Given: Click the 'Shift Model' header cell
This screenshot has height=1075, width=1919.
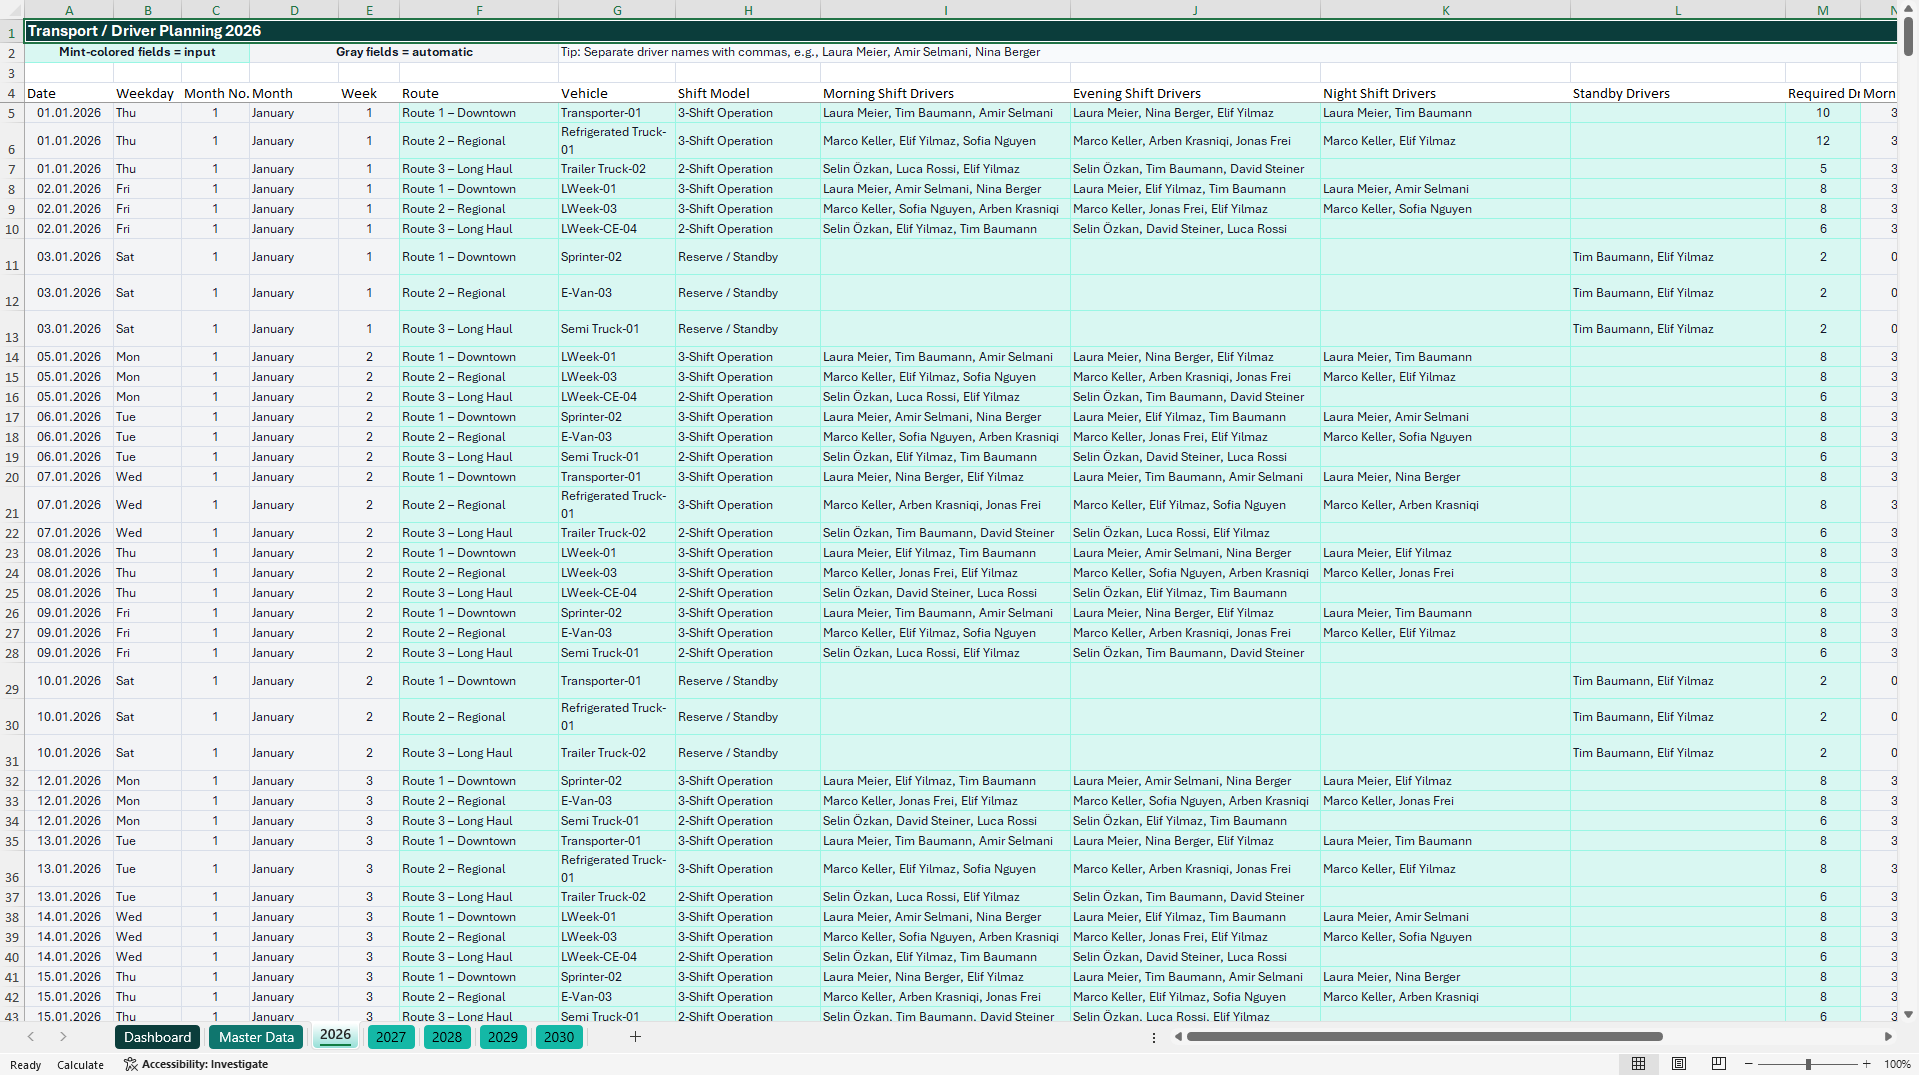Looking at the screenshot, I should click(748, 93).
